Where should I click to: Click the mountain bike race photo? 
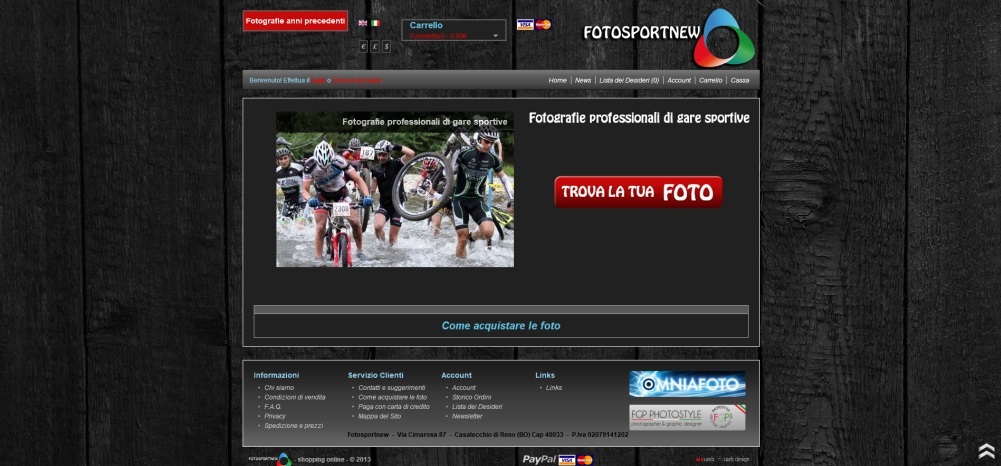tap(395, 190)
